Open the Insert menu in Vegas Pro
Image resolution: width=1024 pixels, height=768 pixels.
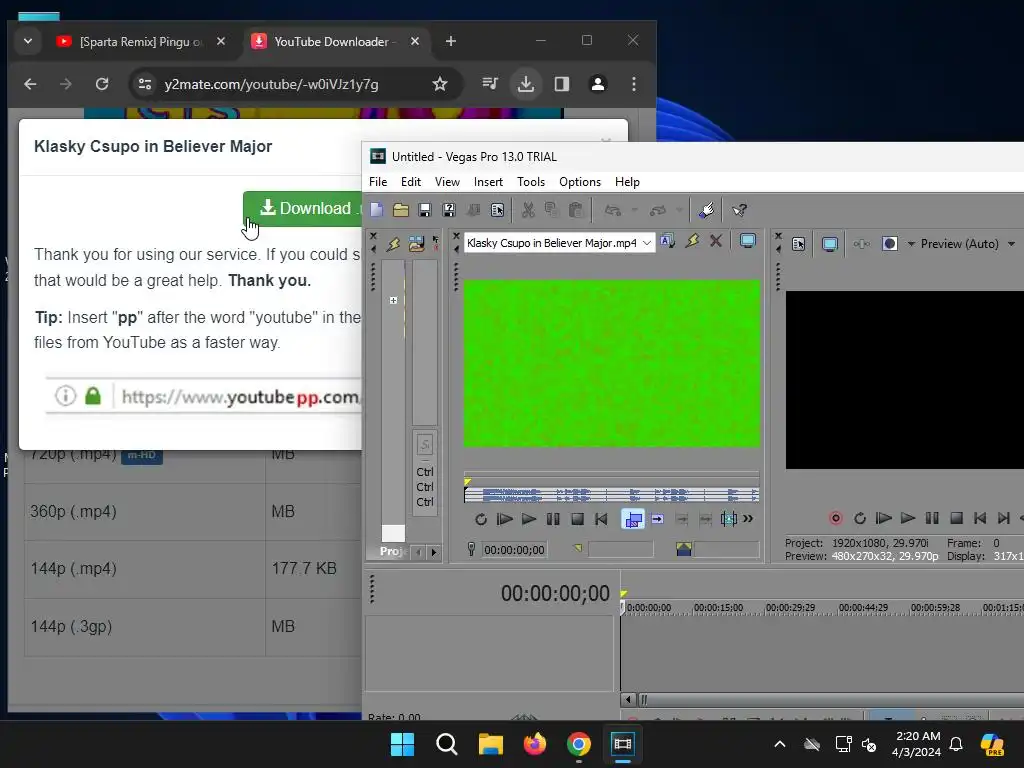pos(488,182)
